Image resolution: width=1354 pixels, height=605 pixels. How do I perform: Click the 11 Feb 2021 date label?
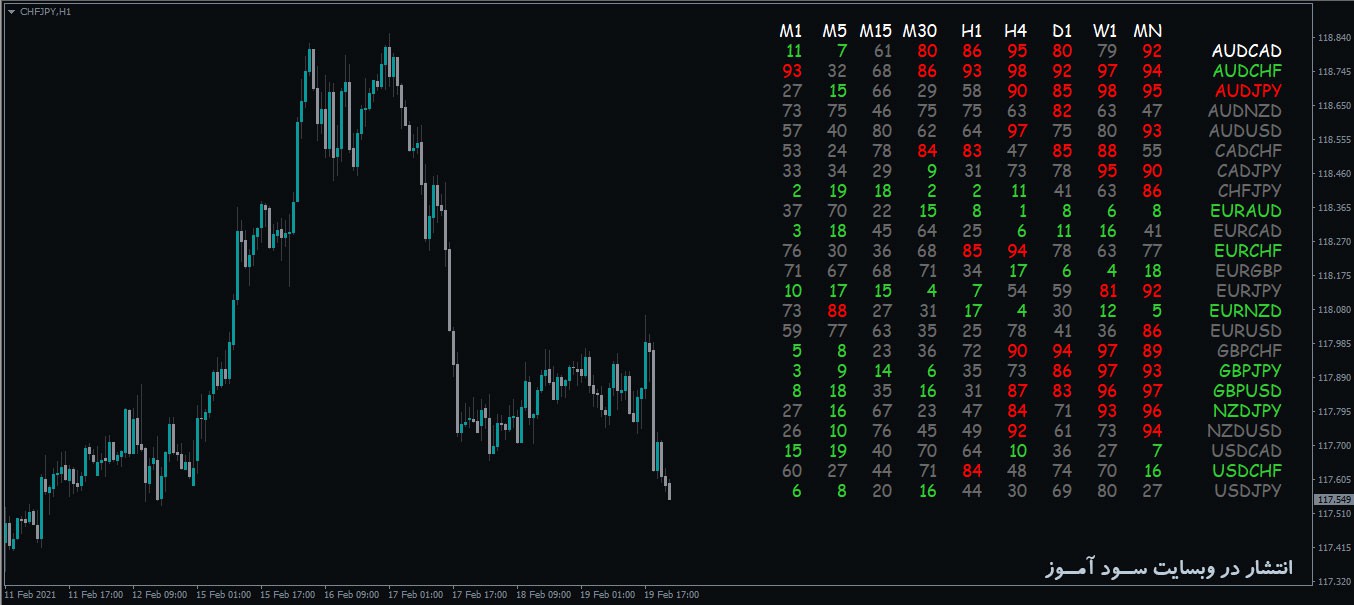[x=31, y=595]
